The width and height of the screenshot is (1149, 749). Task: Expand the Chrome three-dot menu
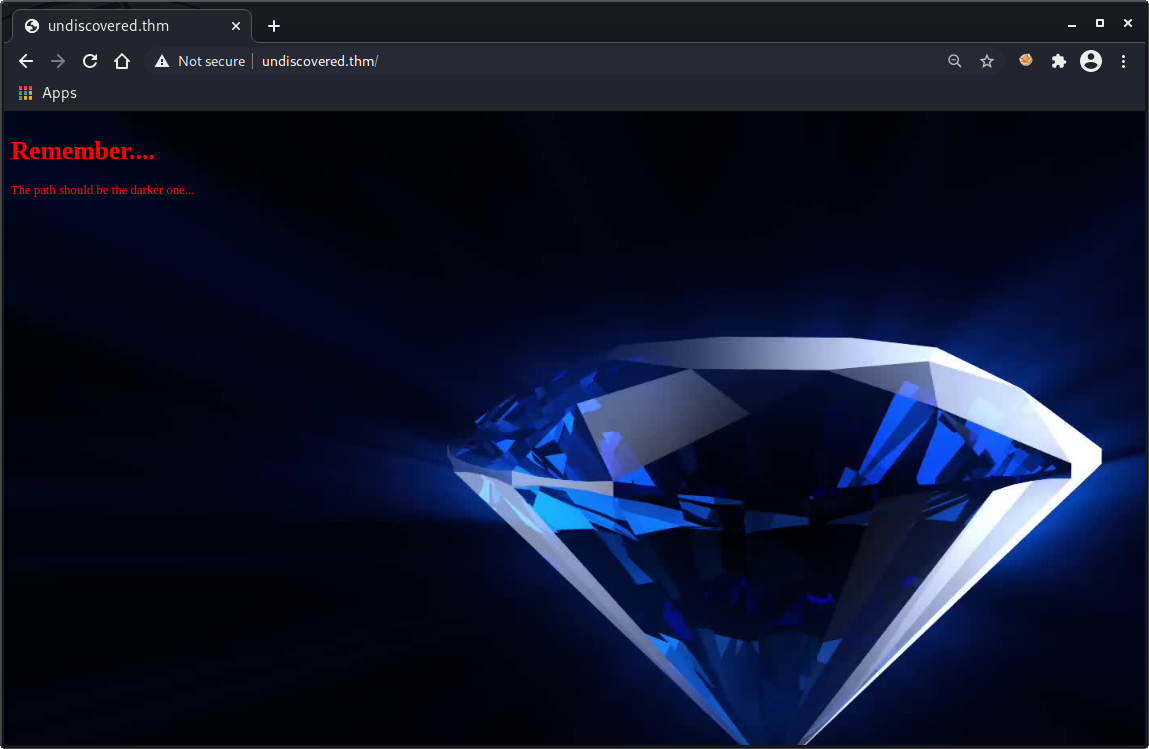pyautogui.click(x=1124, y=61)
